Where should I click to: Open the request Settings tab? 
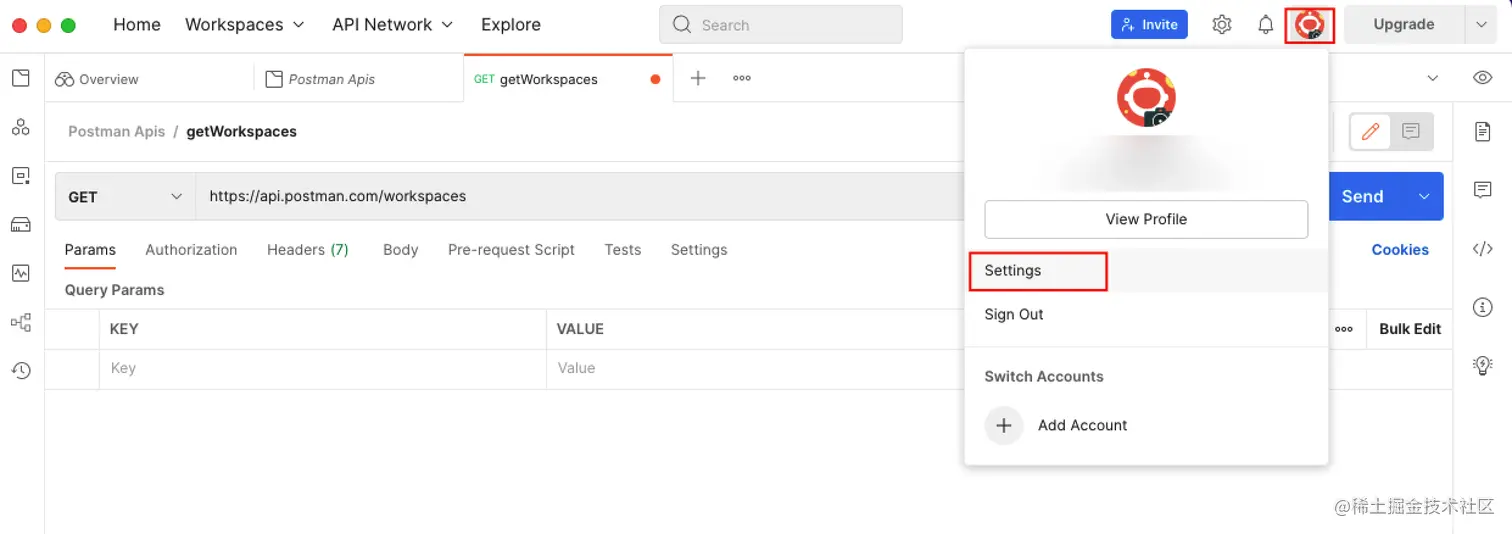(699, 250)
